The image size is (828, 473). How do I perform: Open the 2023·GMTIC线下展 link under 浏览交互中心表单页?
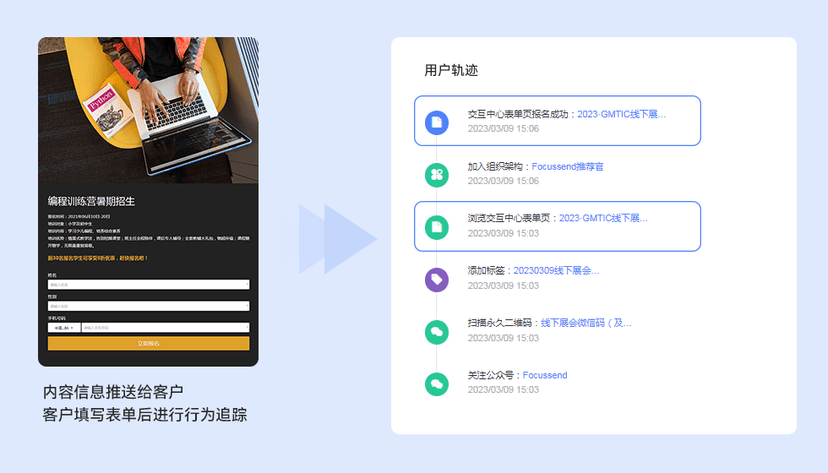603,218
